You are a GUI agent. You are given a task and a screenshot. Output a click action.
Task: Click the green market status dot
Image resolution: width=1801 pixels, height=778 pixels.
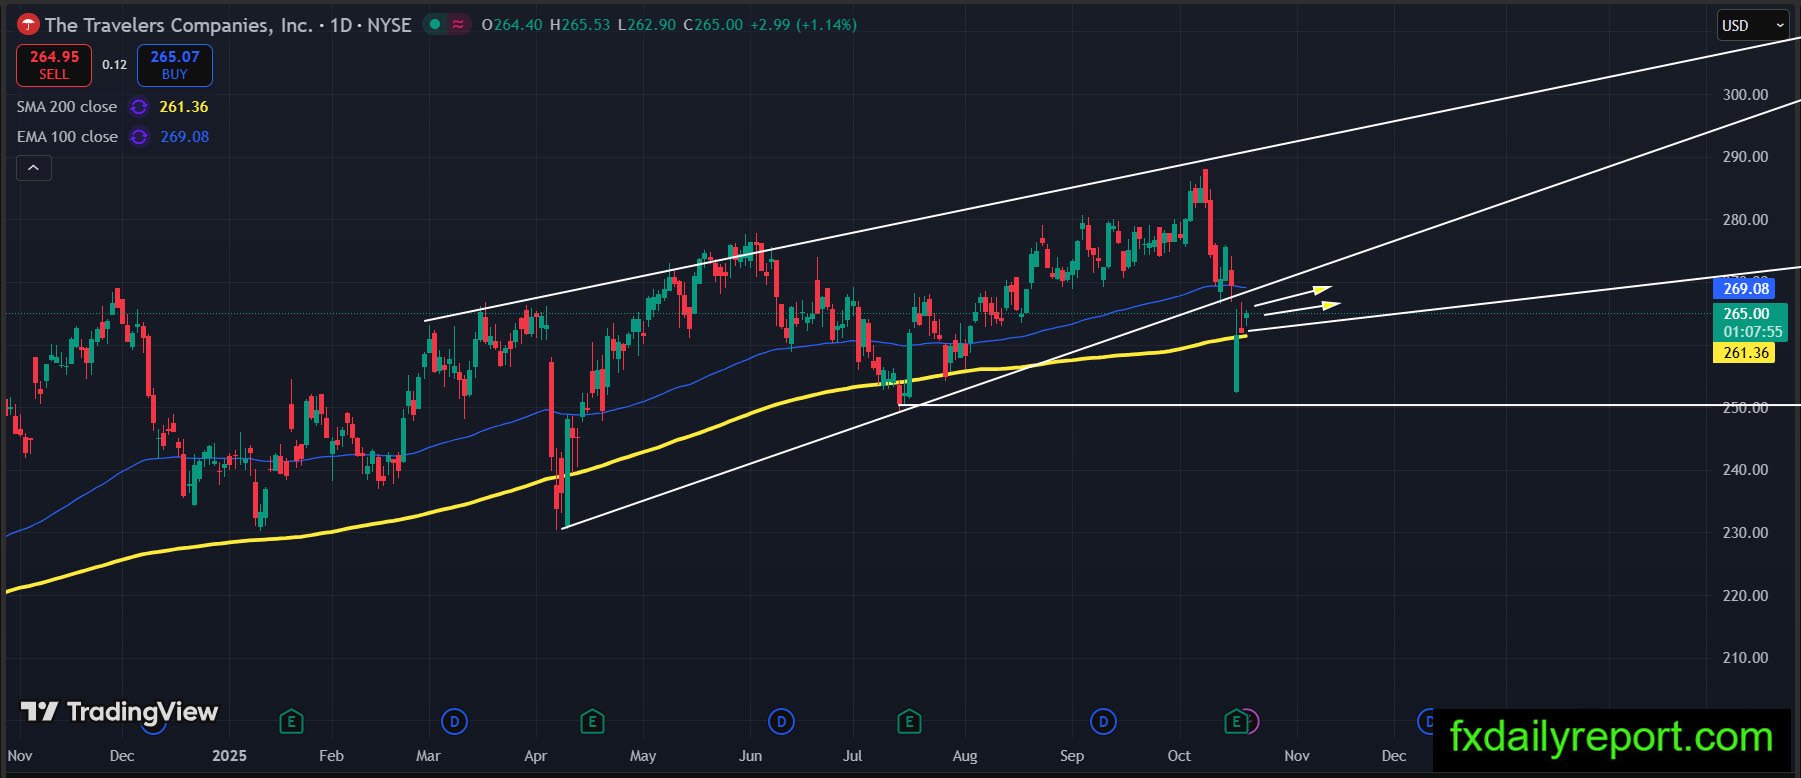click(x=434, y=25)
